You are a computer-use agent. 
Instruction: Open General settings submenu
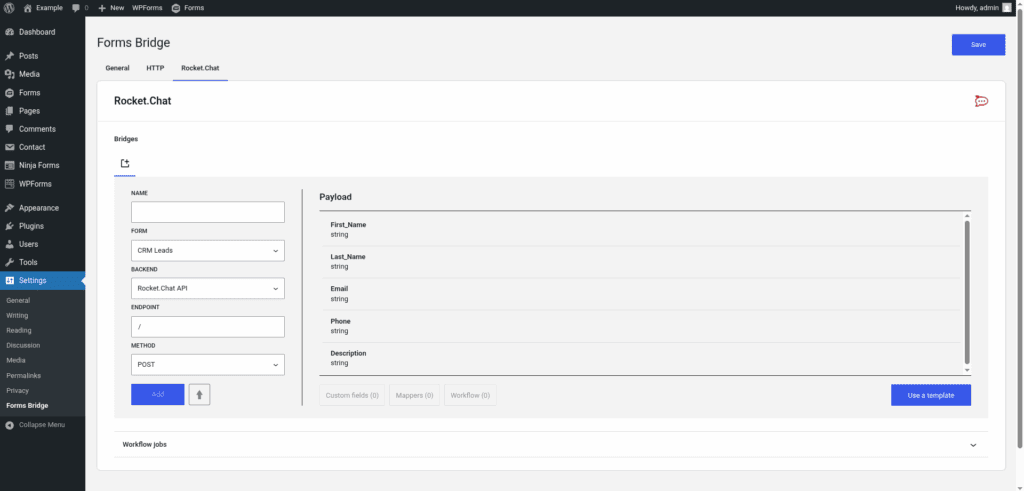[18, 301]
